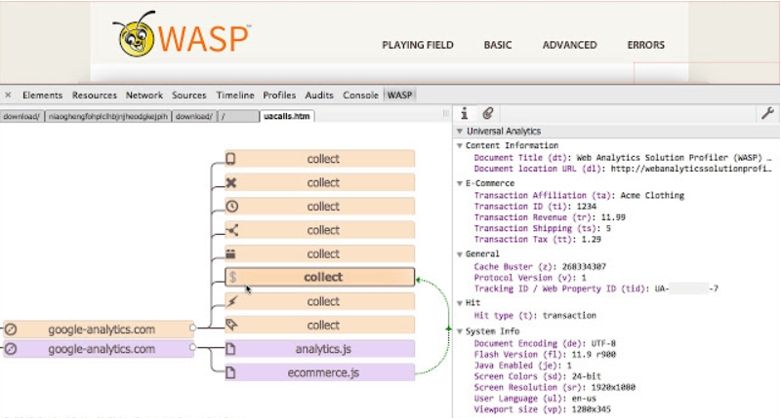Select the social share collect node icon
Image resolution: width=781 pixels, height=418 pixels.
pyautogui.click(x=232, y=230)
